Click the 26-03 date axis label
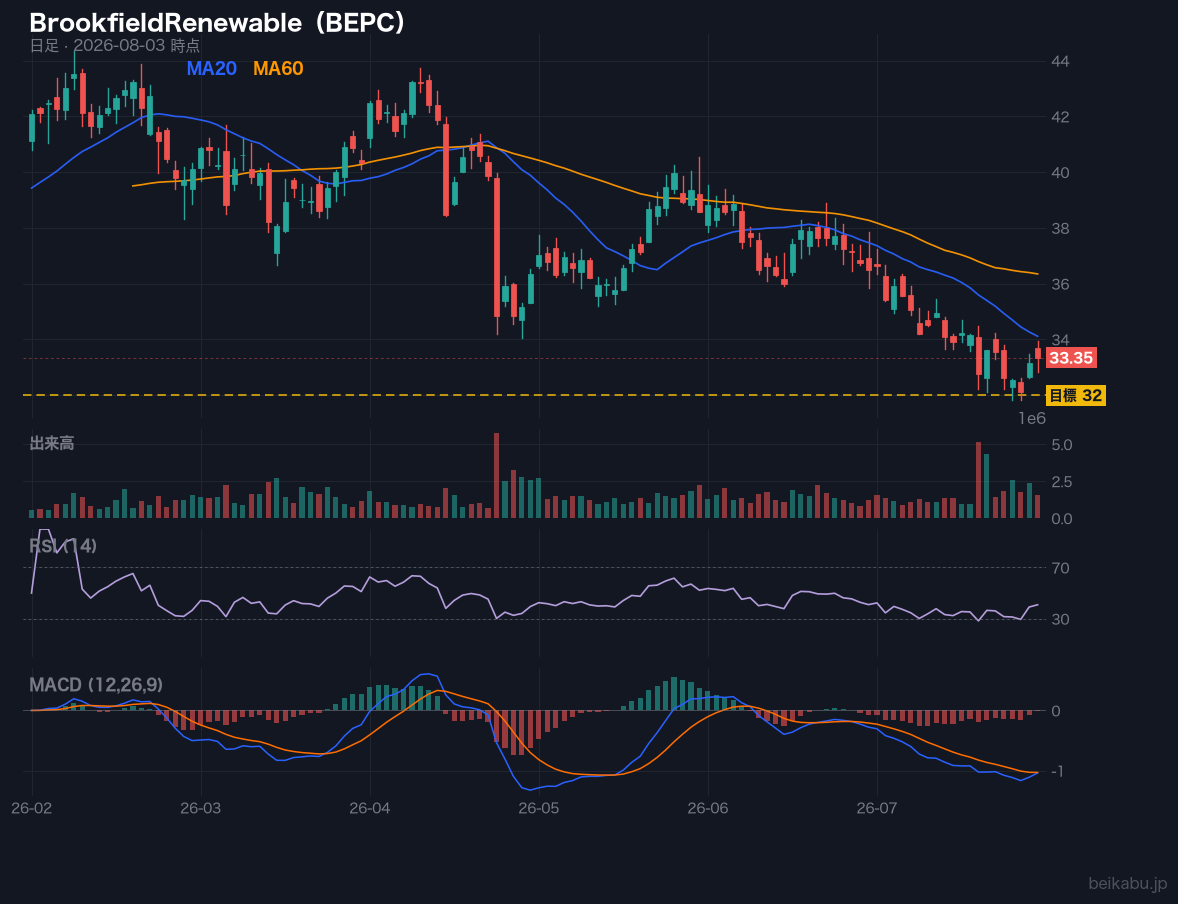The image size is (1178, 904). [201, 809]
